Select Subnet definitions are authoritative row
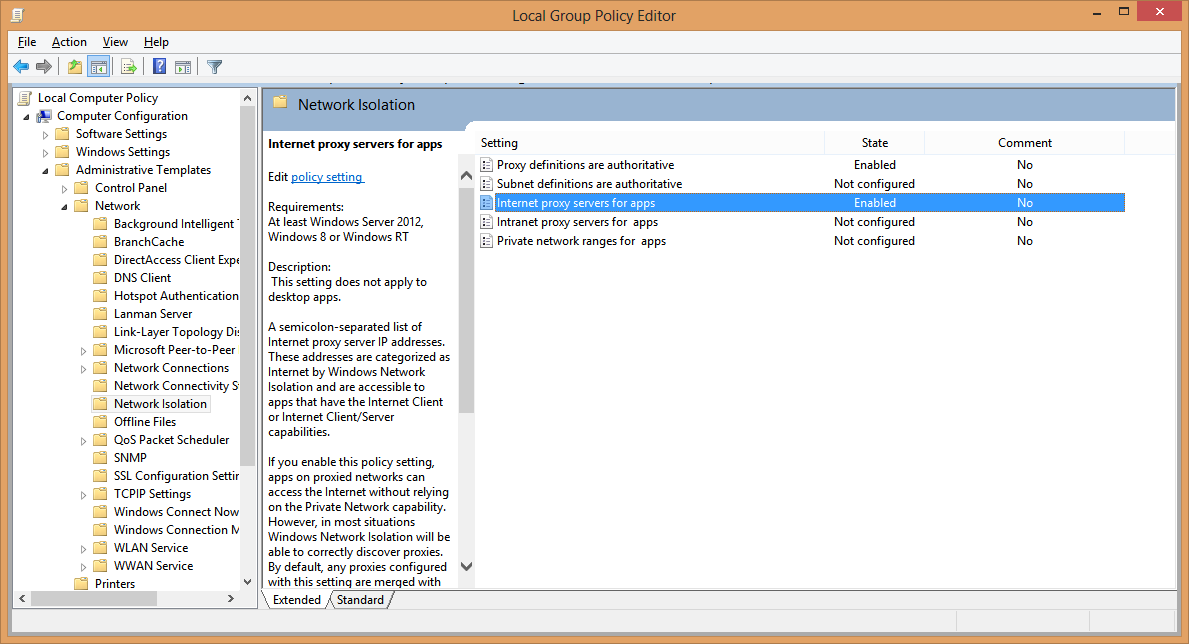 [x=802, y=184]
